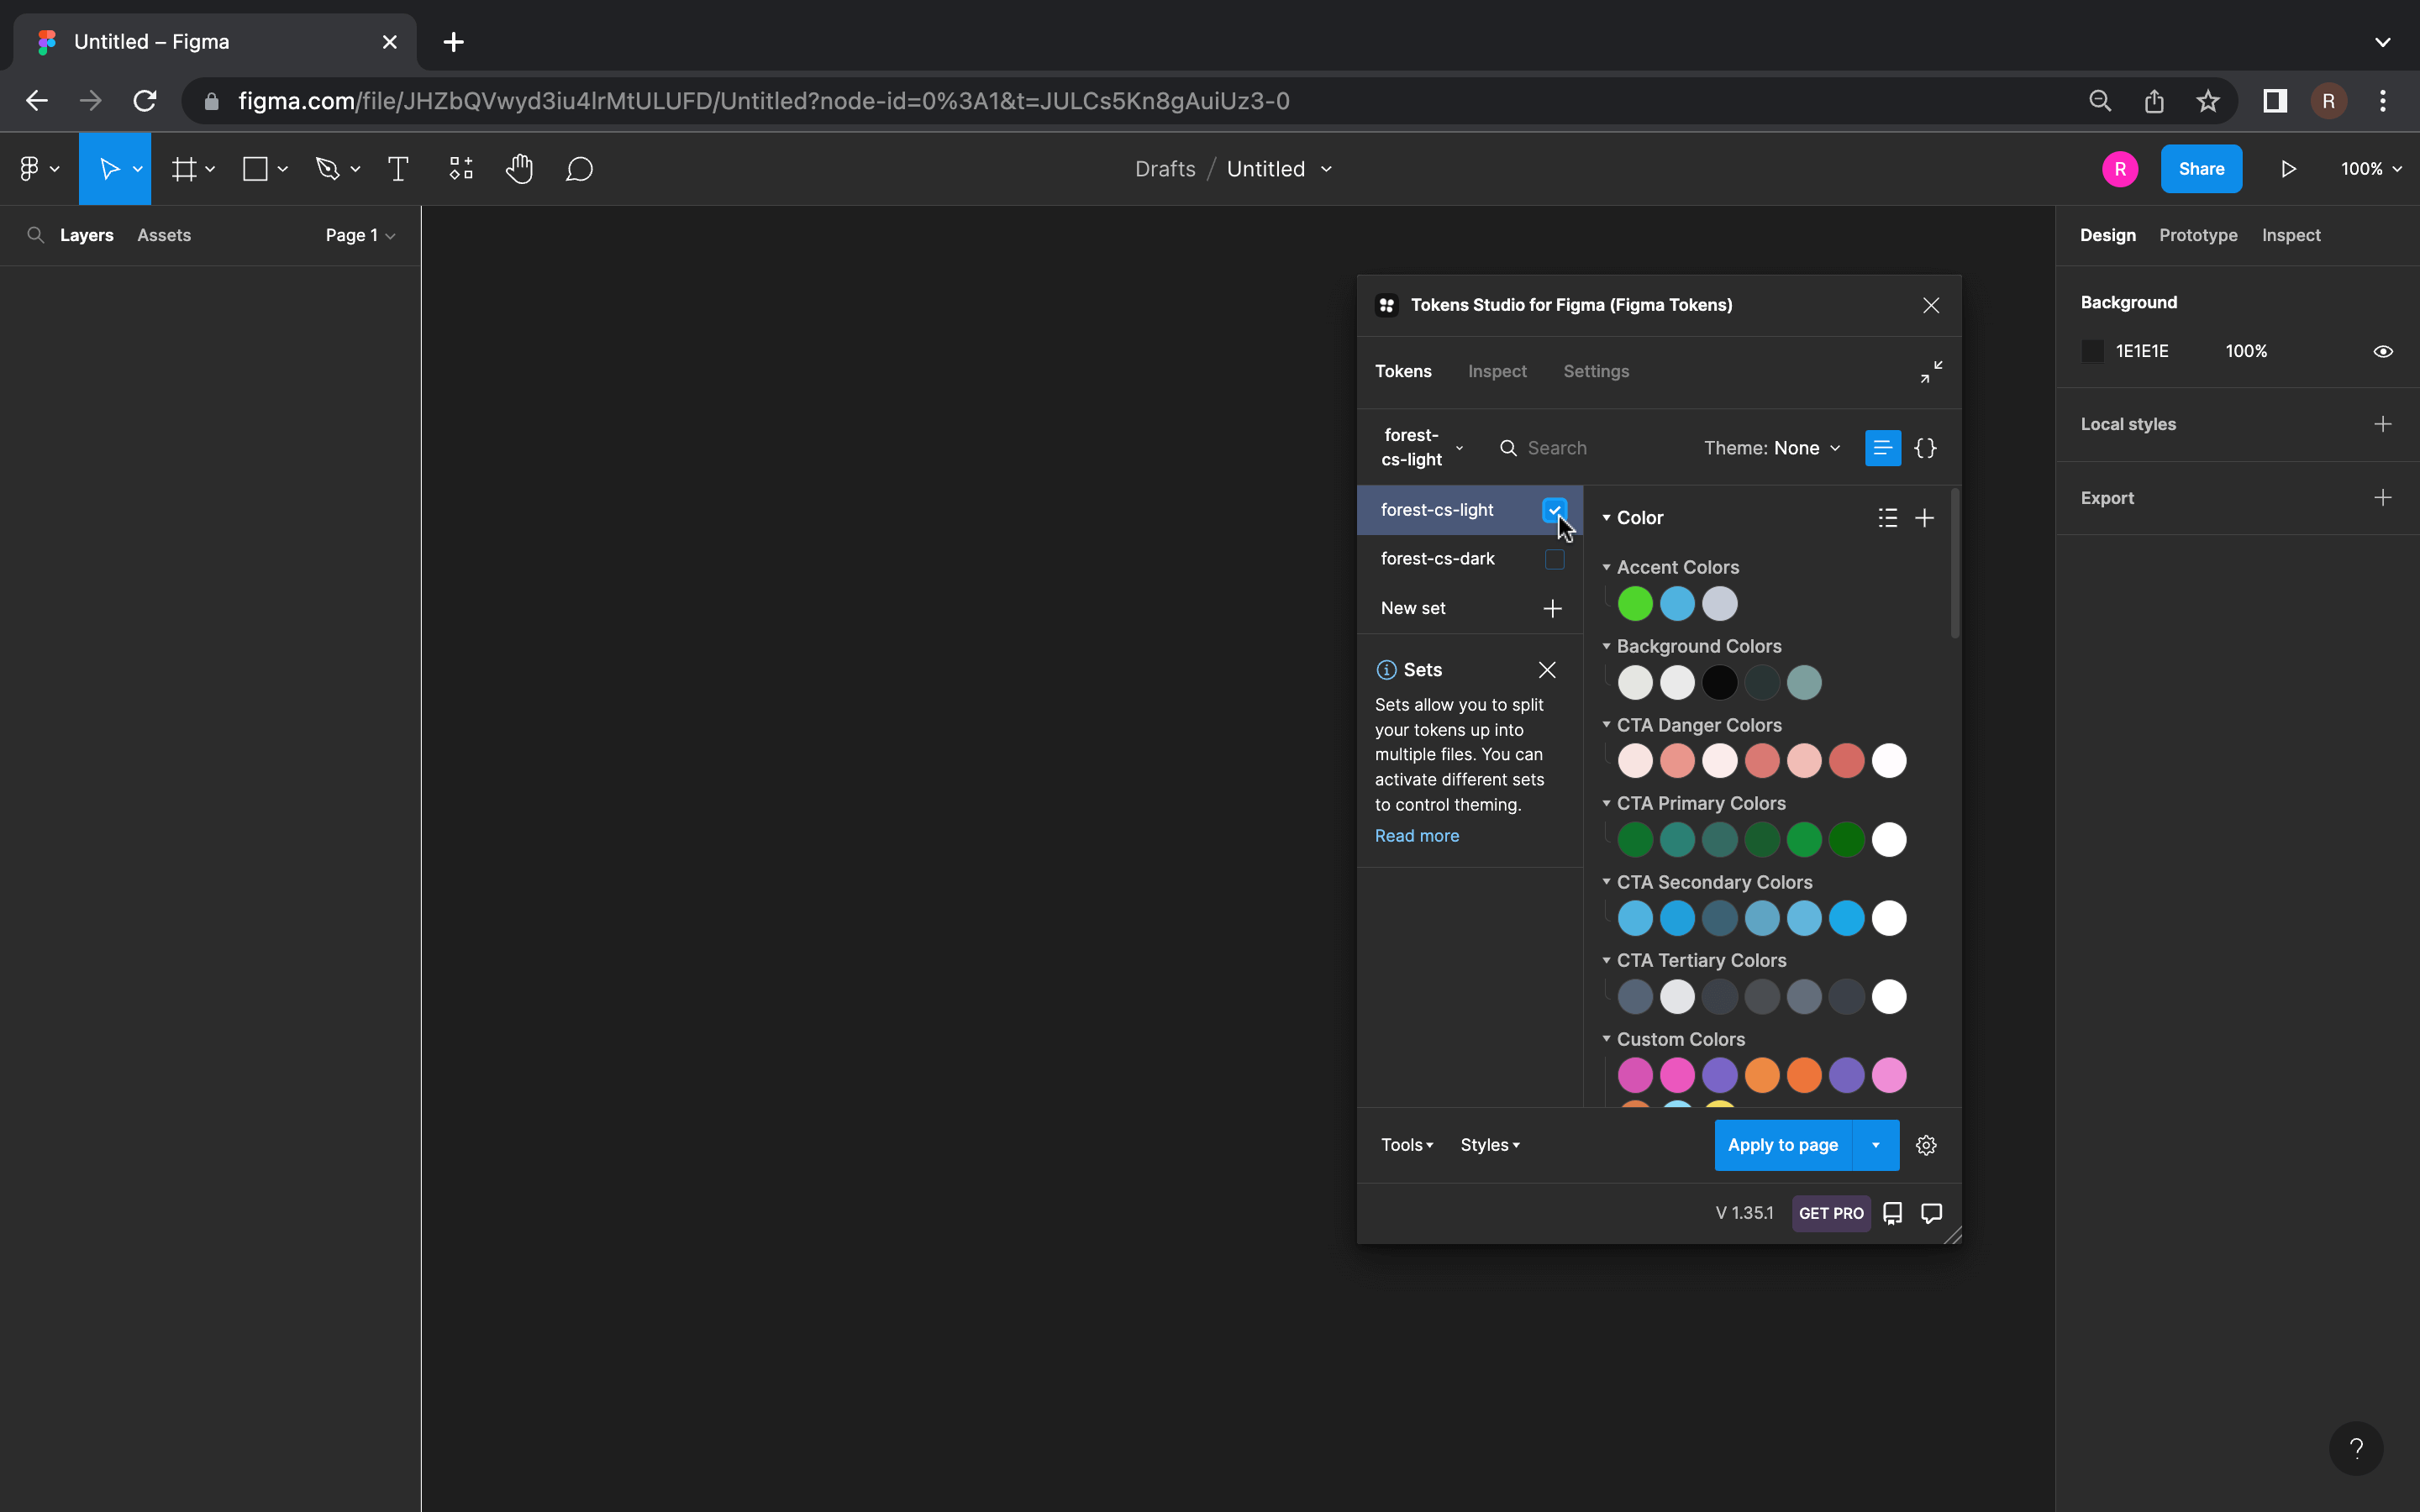Click the layers search magnifier icon
This screenshot has width=2420, height=1512.
click(35, 235)
